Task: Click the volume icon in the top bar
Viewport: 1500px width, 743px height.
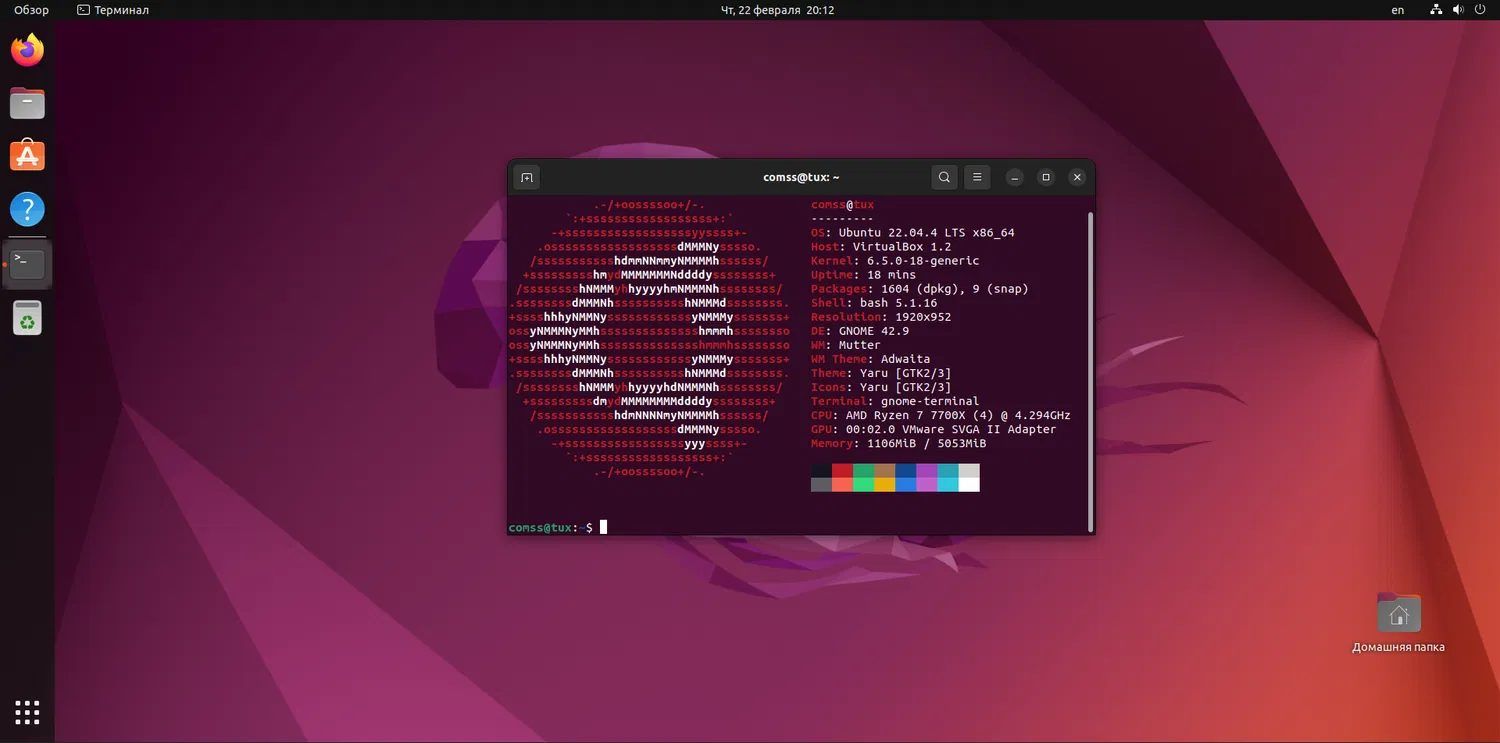Action: (x=1459, y=10)
